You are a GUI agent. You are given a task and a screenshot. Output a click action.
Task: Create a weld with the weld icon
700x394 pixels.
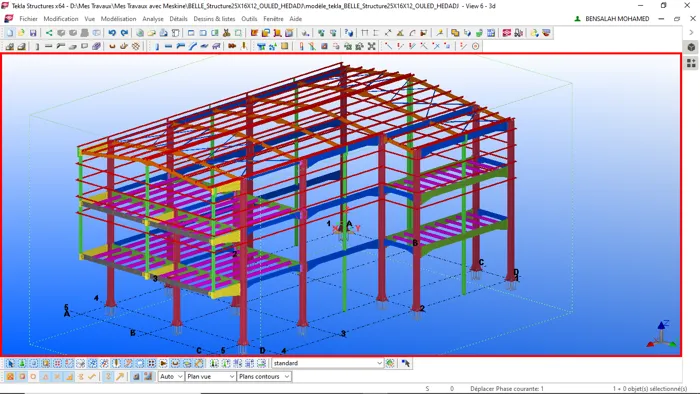coord(244,46)
